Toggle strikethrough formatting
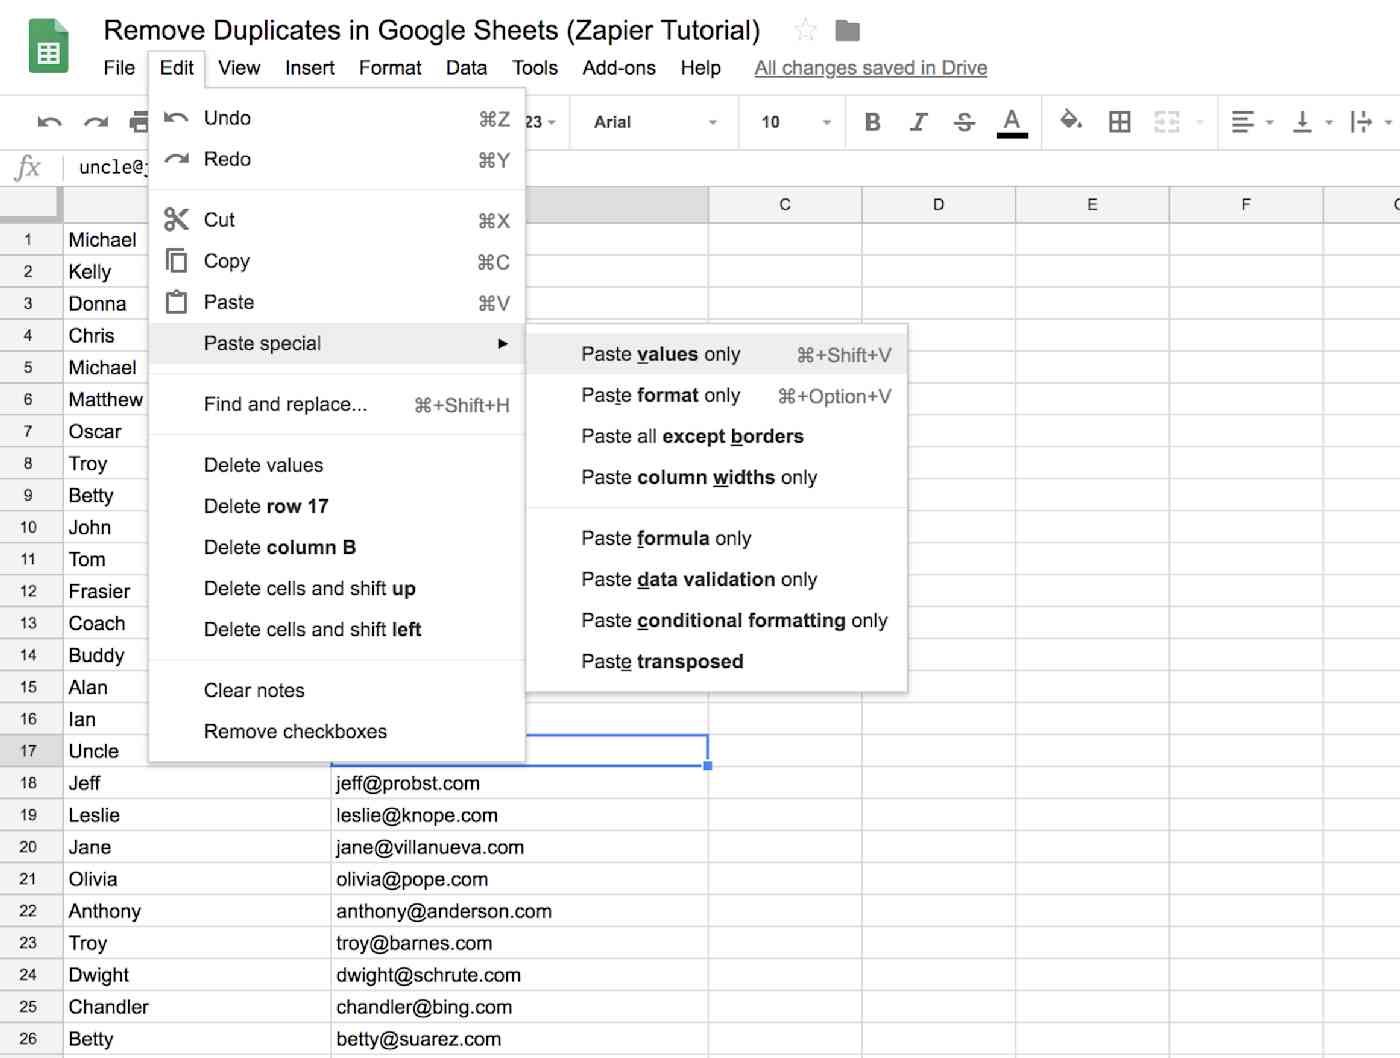Viewport: 1400px width, 1058px height. pos(964,122)
